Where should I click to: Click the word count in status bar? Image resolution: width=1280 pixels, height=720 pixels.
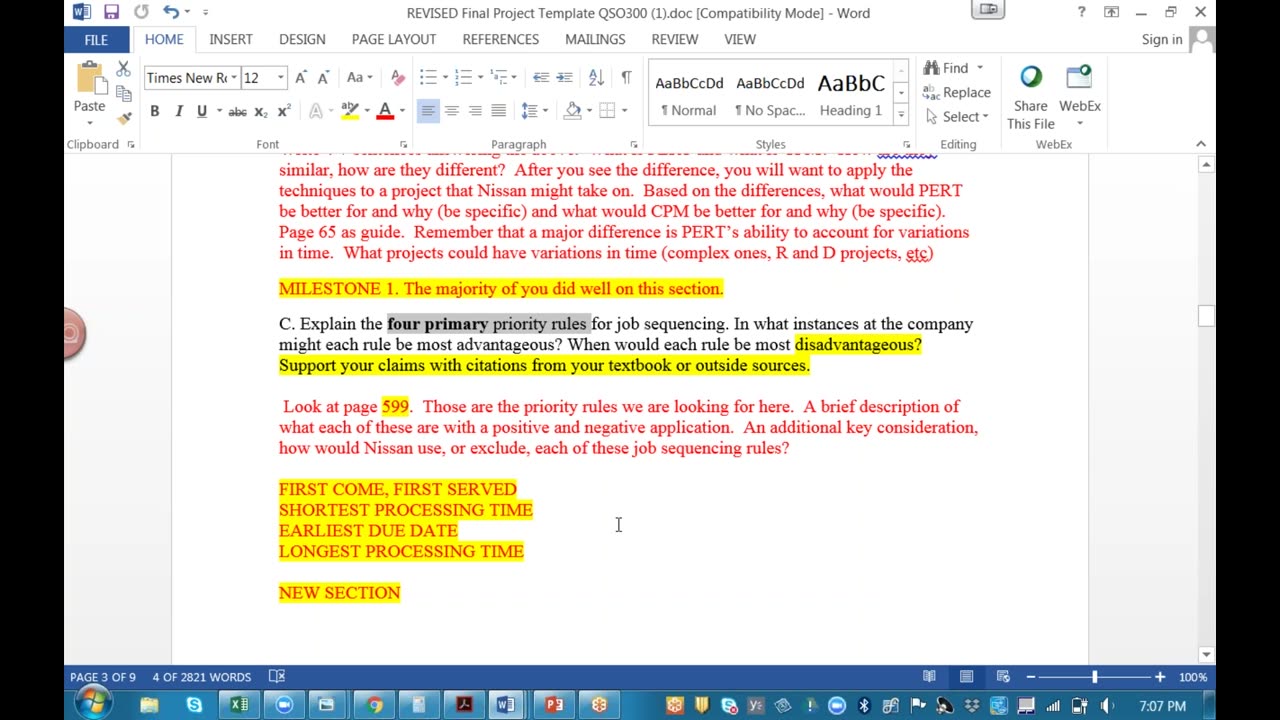click(x=201, y=677)
